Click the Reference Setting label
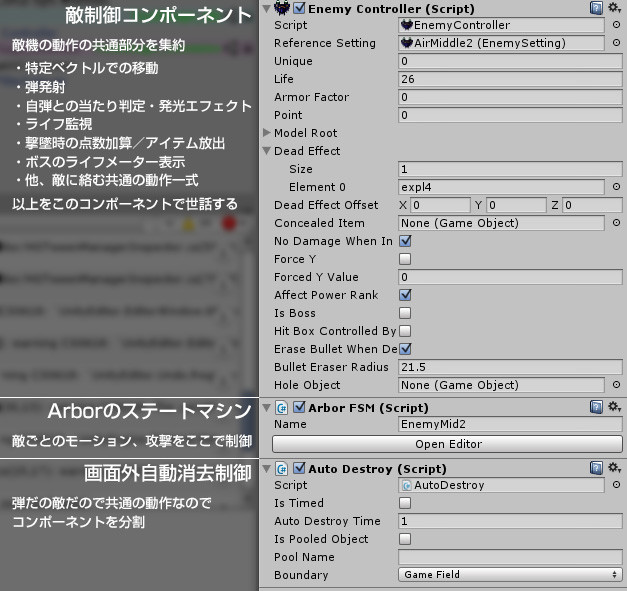 (x=325, y=43)
